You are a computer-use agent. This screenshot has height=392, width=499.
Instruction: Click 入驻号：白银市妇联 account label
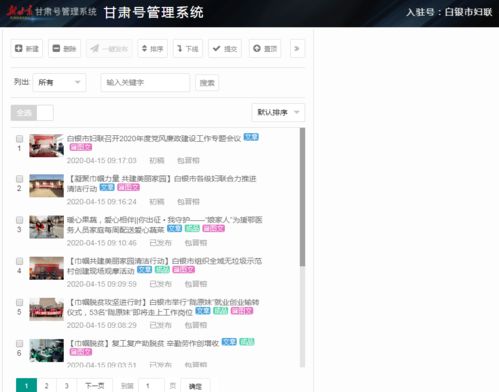(x=449, y=12)
